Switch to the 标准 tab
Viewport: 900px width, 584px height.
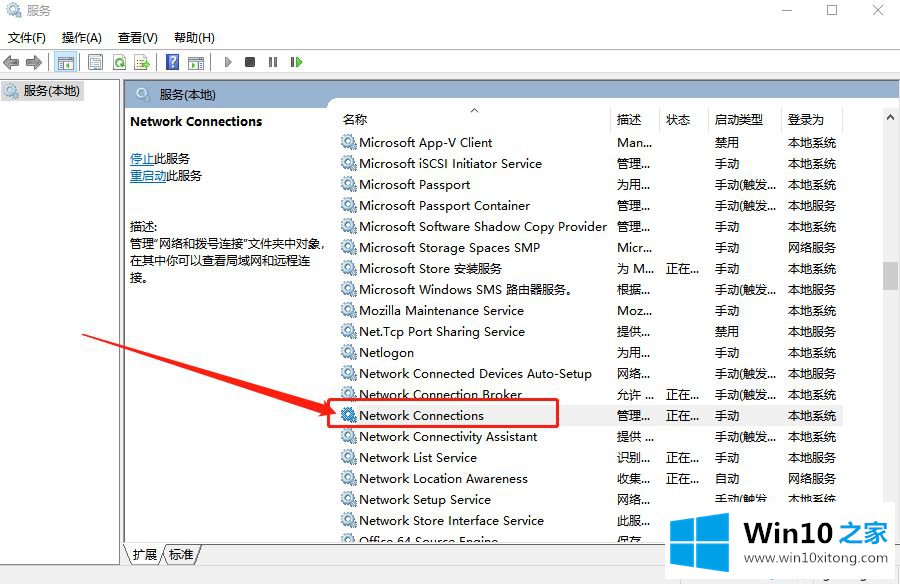[x=181, y=554]
